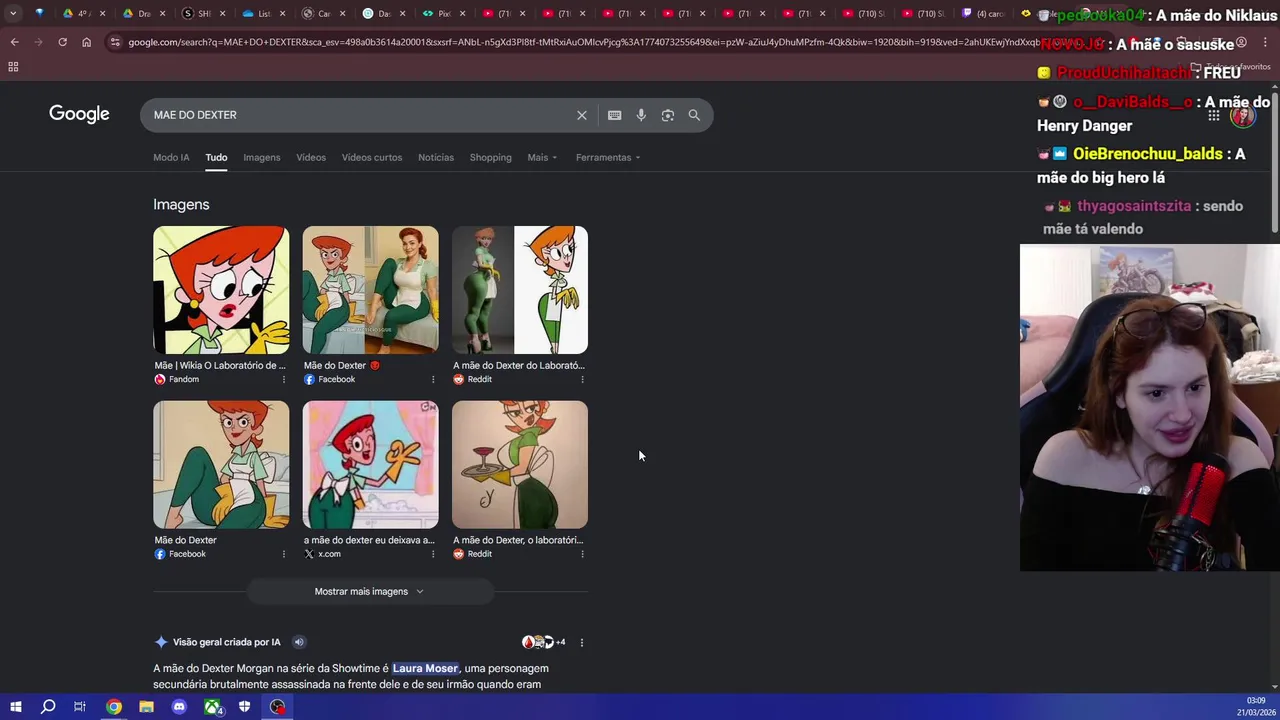Viewport: 1280px width, 720px height.
Task: Open AI overview source icons +4
Action: tap(544, 642)
